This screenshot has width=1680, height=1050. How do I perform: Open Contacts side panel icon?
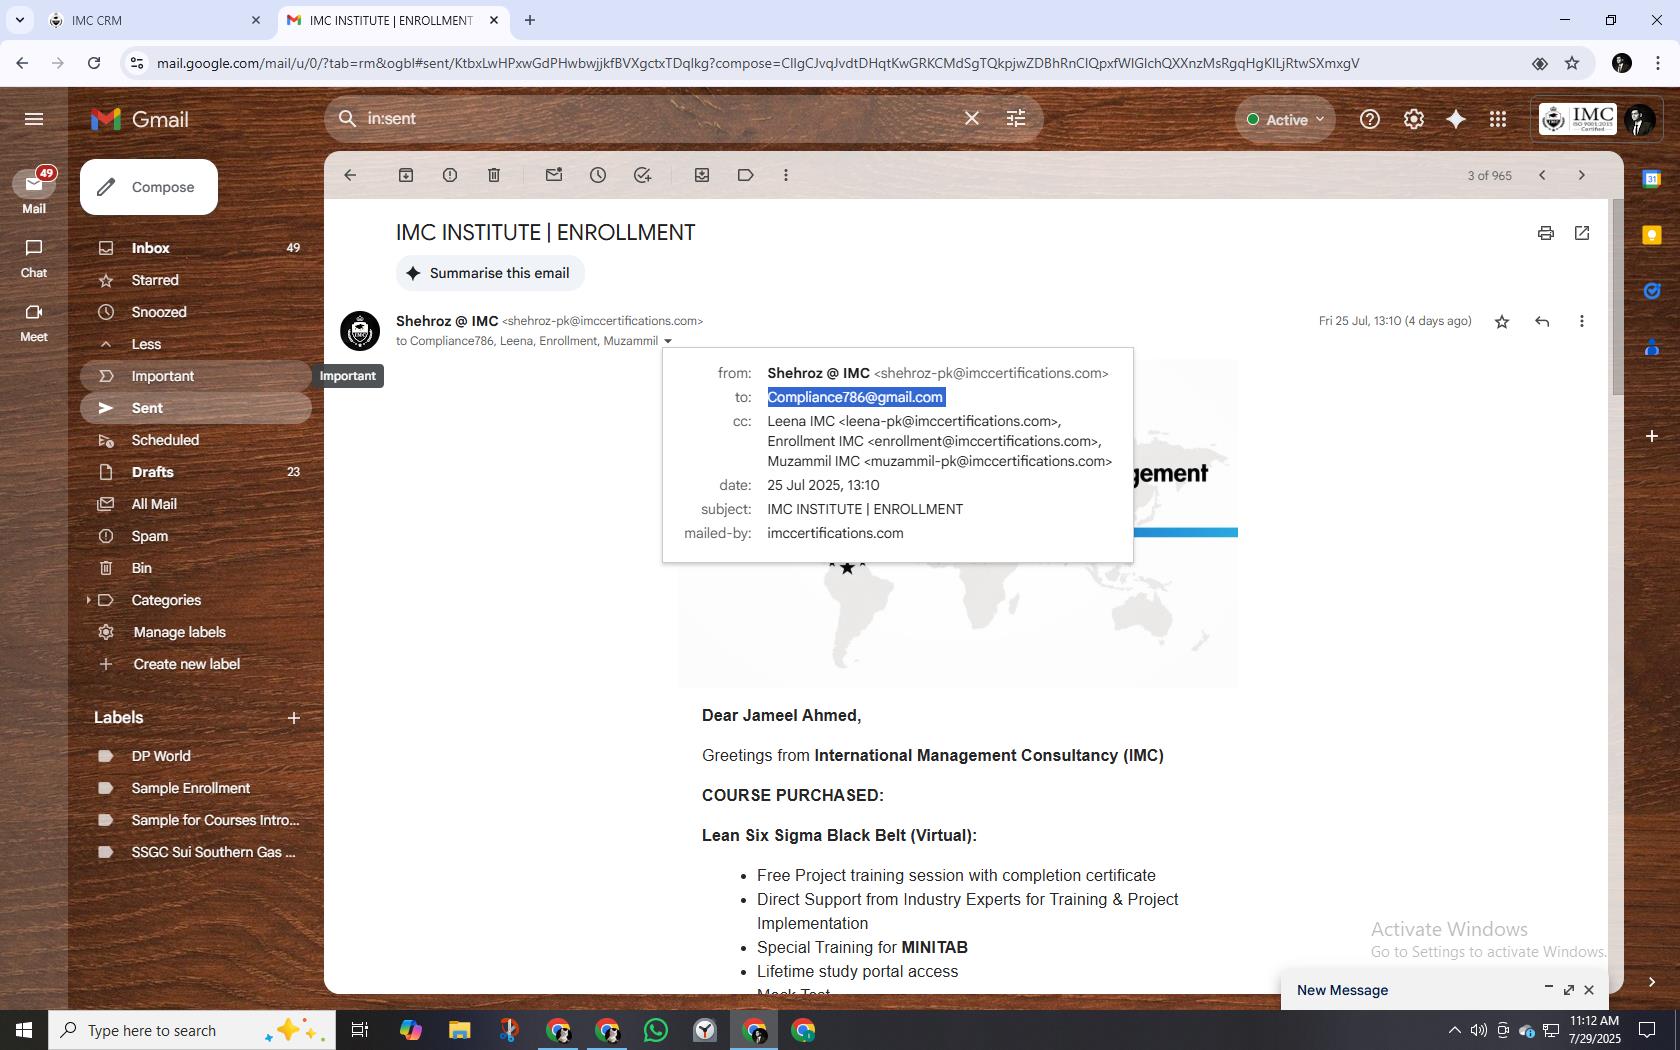[x=1652, y=347]
